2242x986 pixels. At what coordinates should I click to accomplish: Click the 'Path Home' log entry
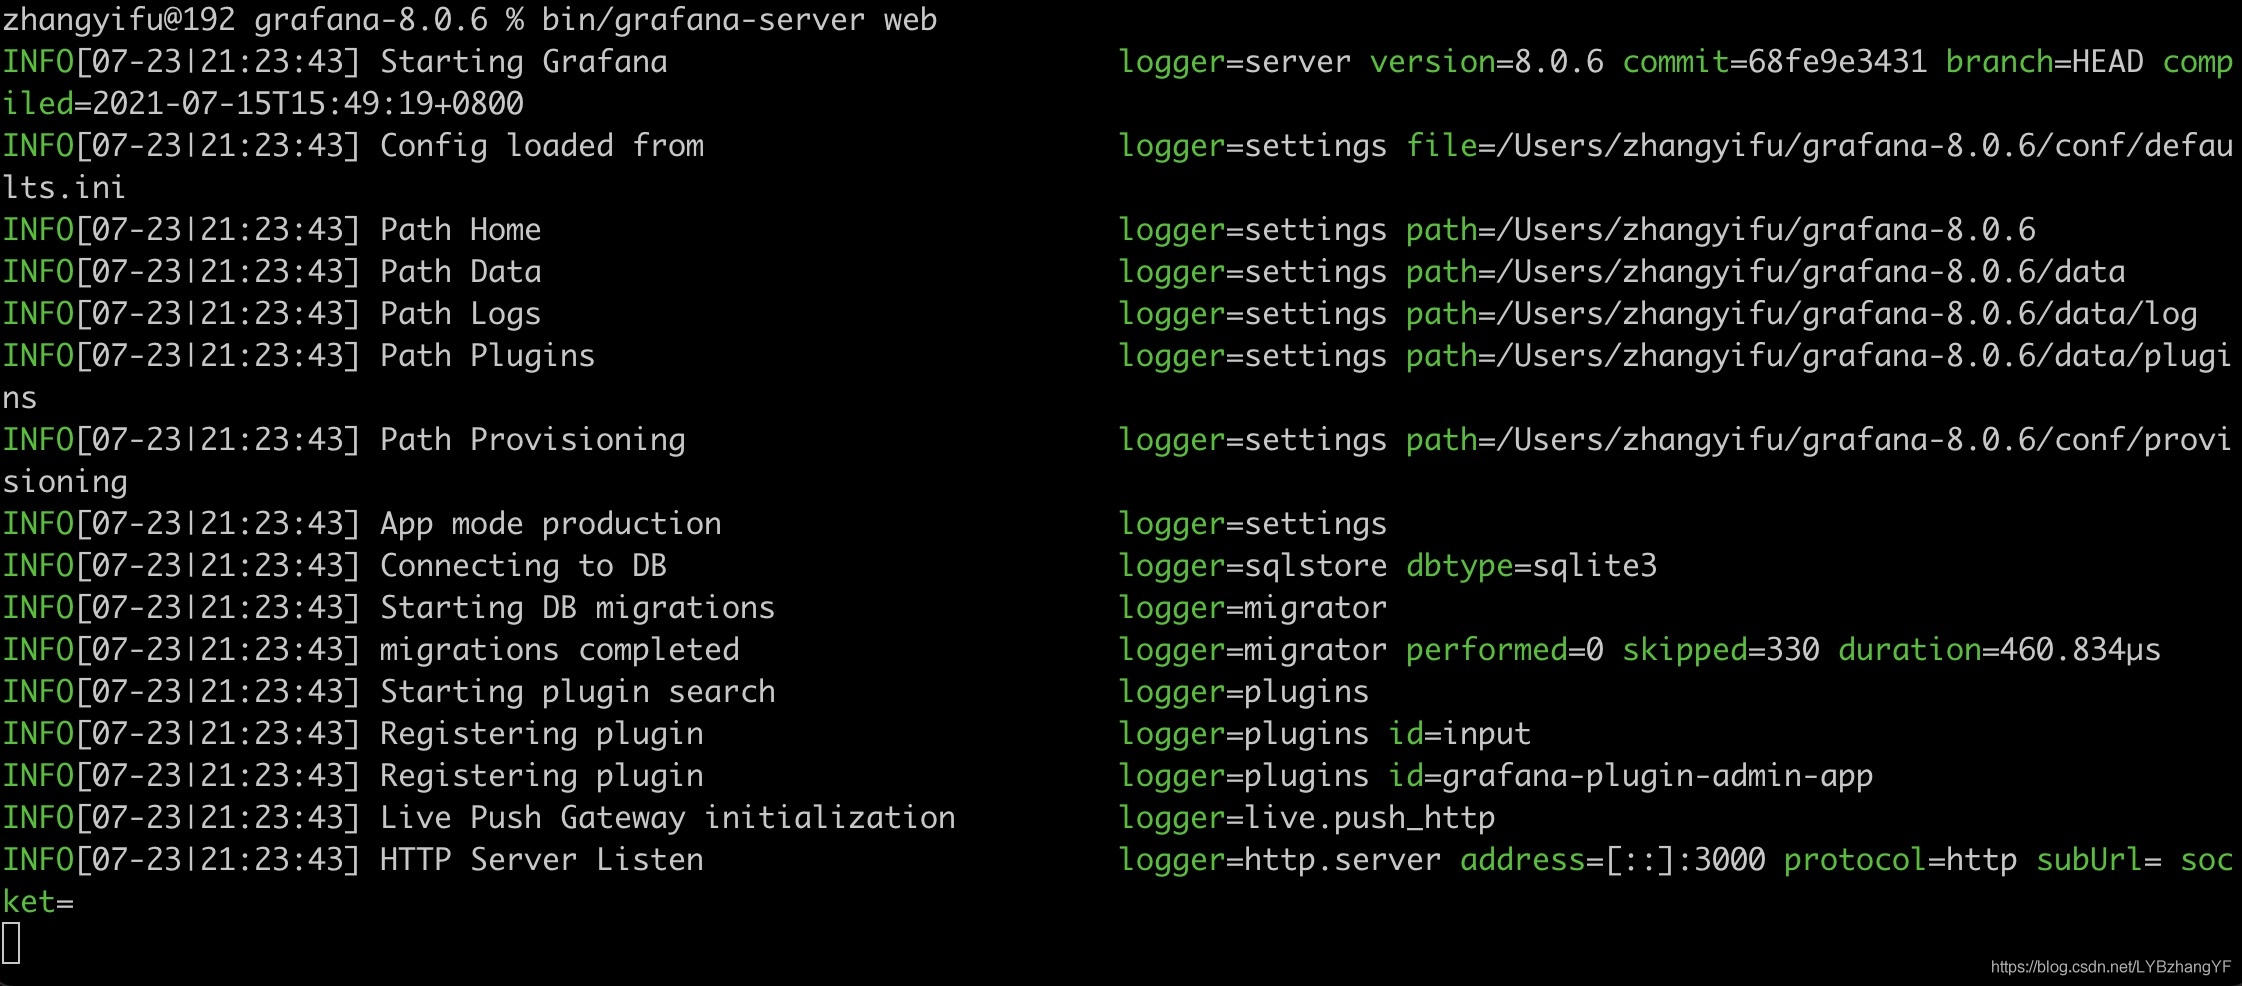pos(460,230)
